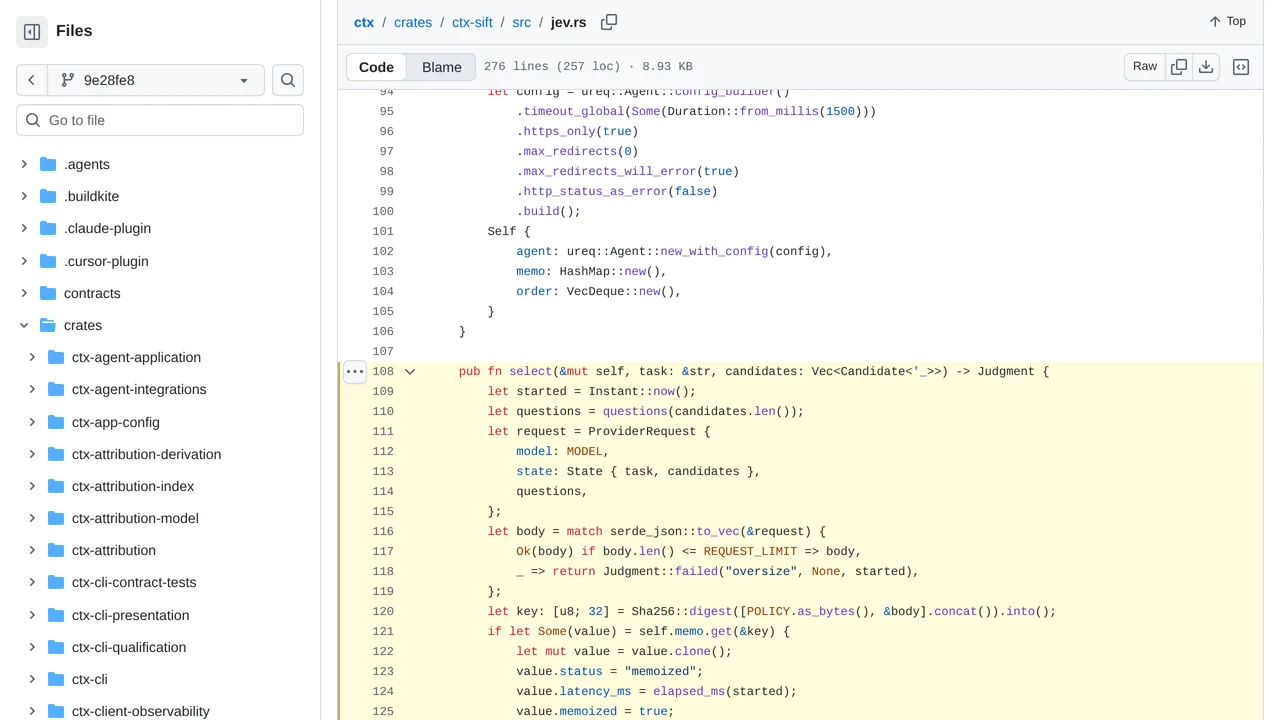Collapse the file tree side panel icon
The image size is (1280, 720).
[32, 32]
